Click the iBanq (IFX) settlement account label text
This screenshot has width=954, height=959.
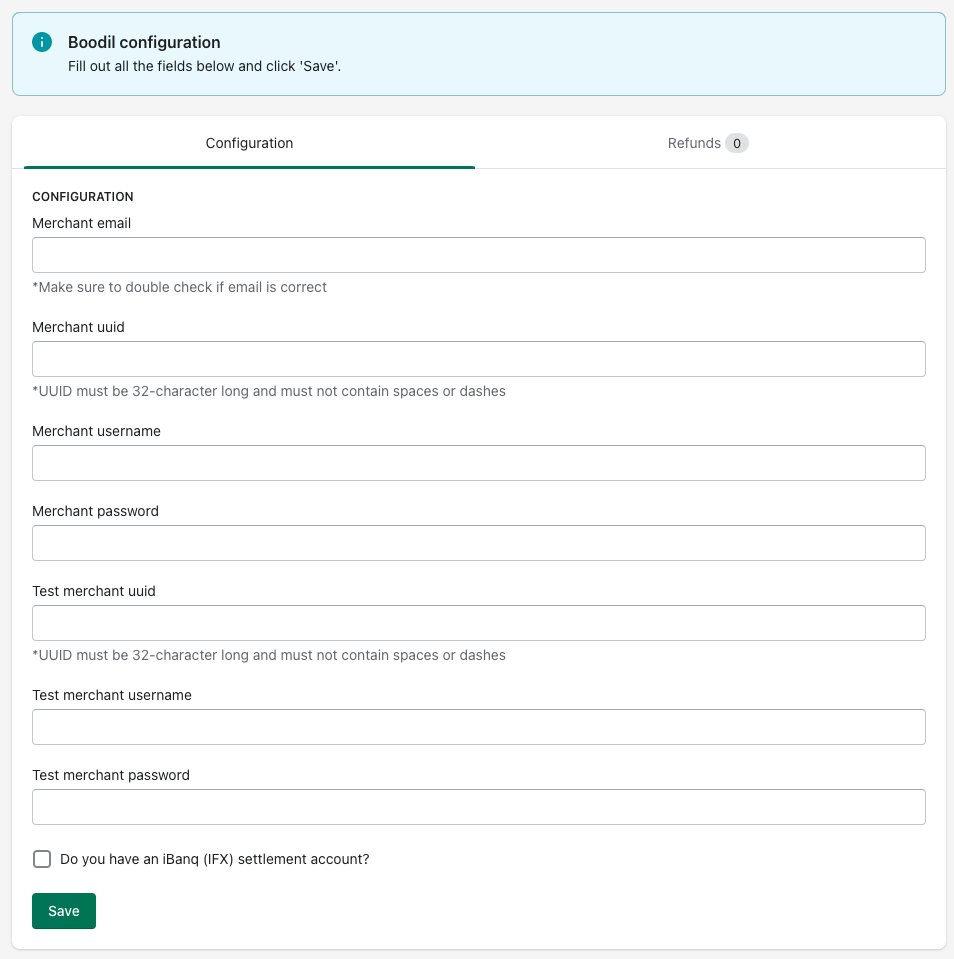click(215, 859)
